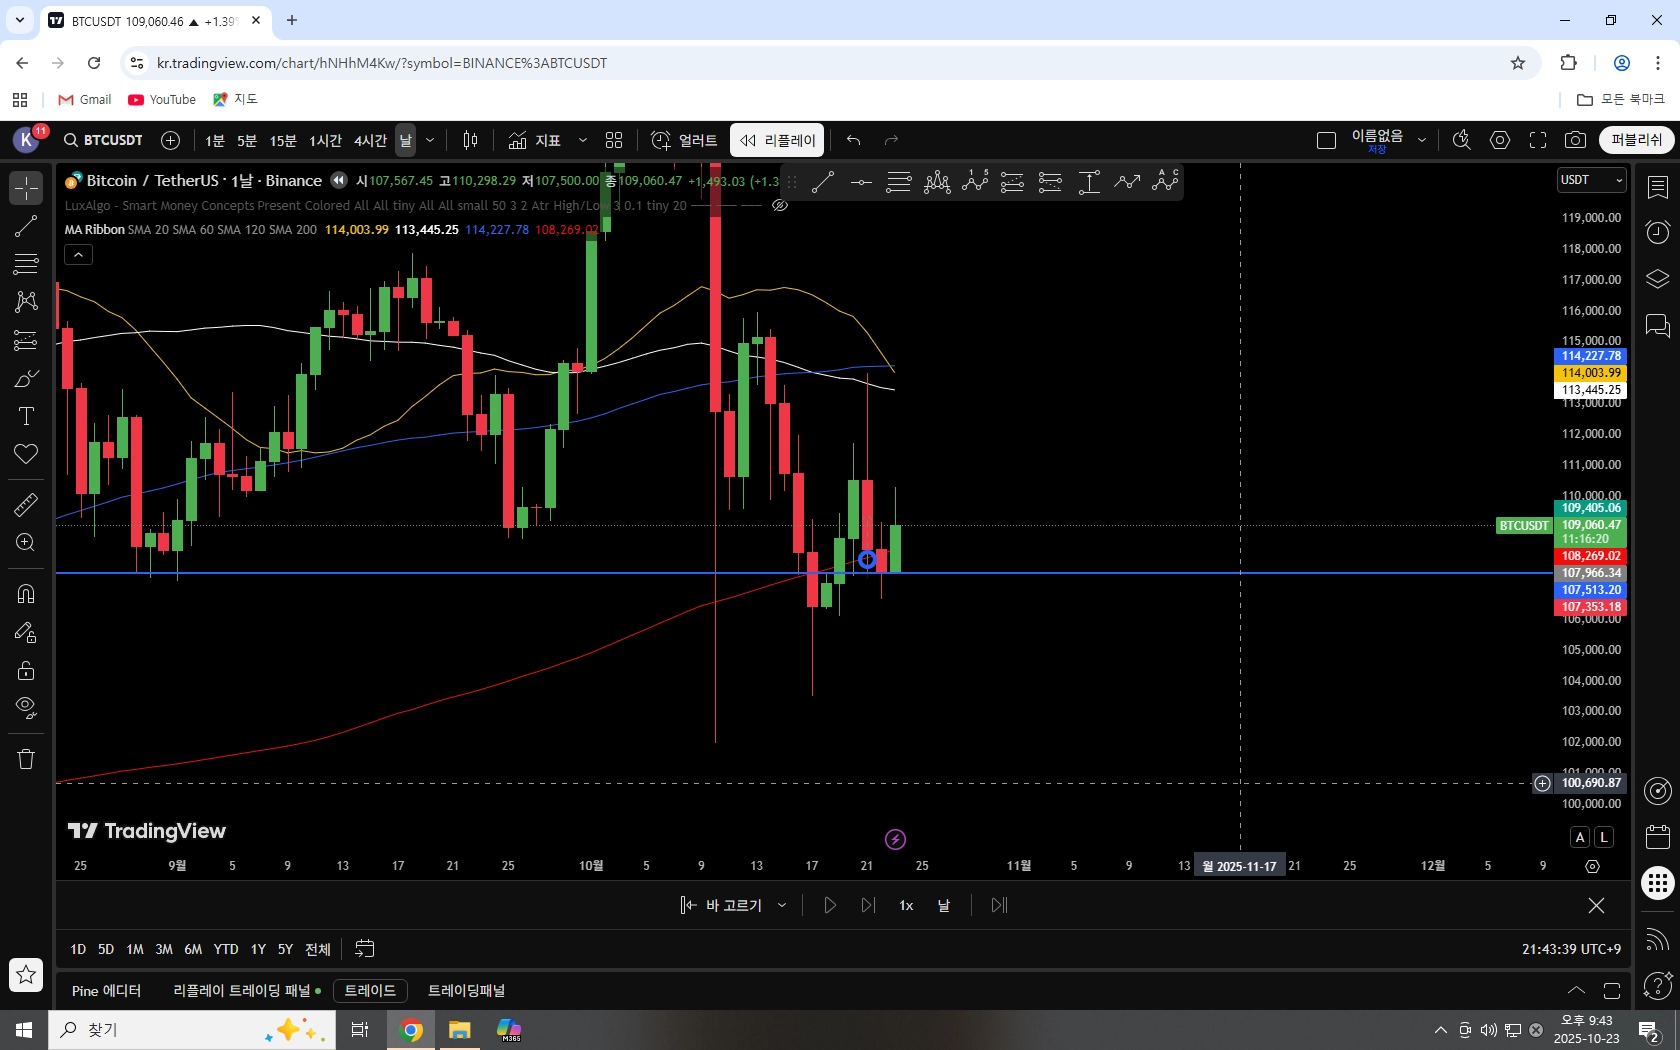Open the USDT currency dropdown
The image size is (1680, 1050).
click(x=1591, y=180)
